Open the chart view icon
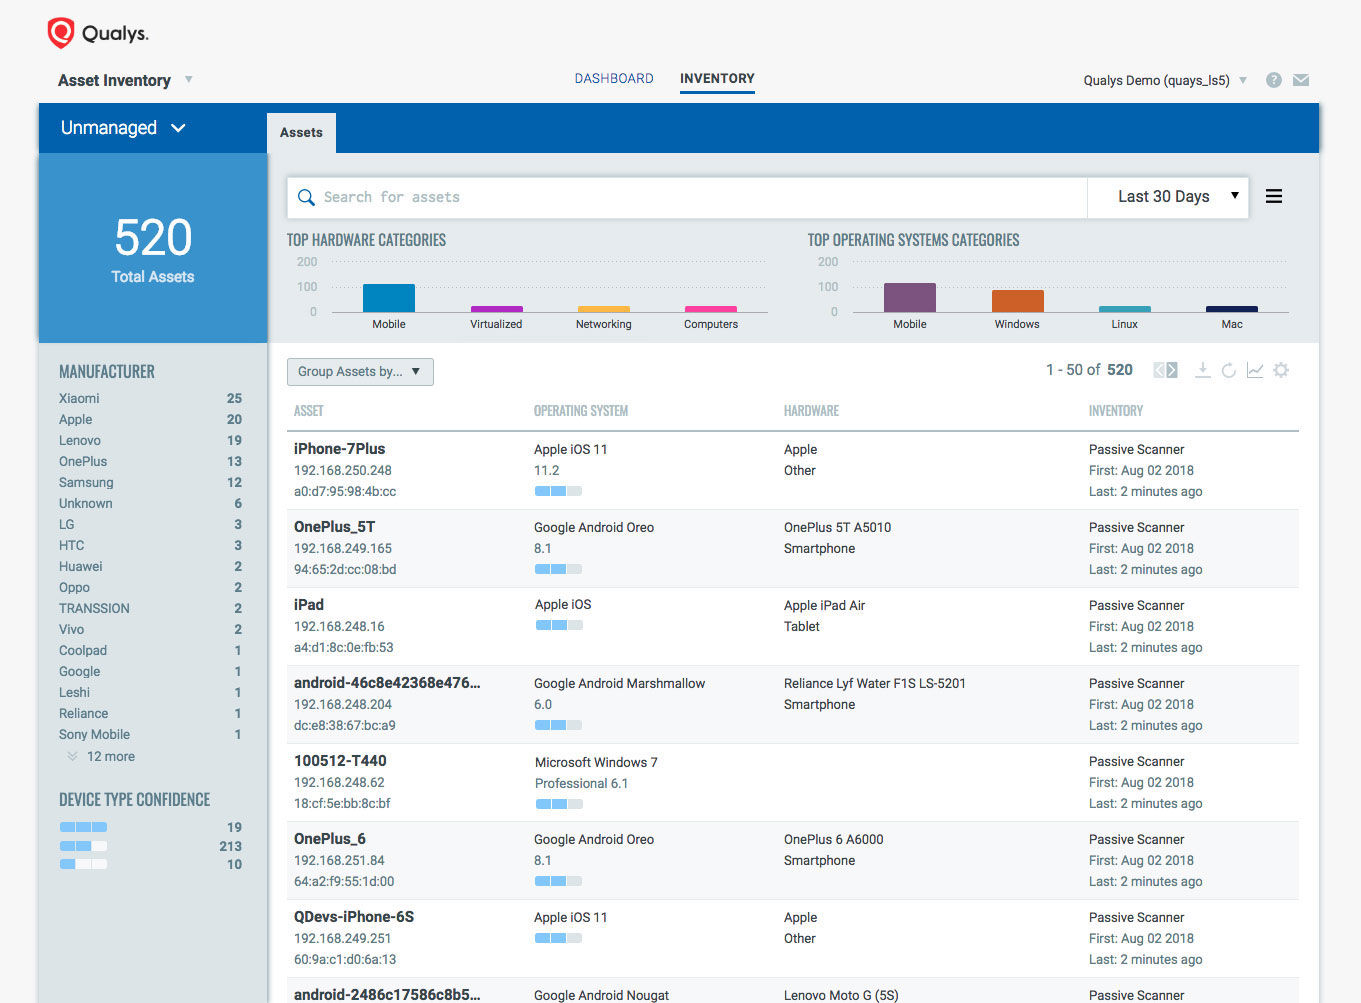The height and width of the screenshot is (1003, 1361). pyautogui.click(x=1254, y=370)
